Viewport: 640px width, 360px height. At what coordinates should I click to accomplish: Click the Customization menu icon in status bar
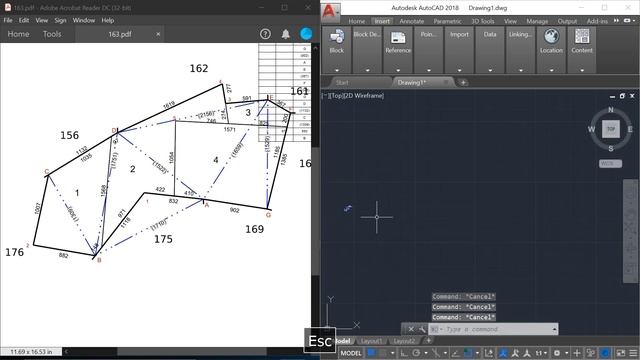633,353
